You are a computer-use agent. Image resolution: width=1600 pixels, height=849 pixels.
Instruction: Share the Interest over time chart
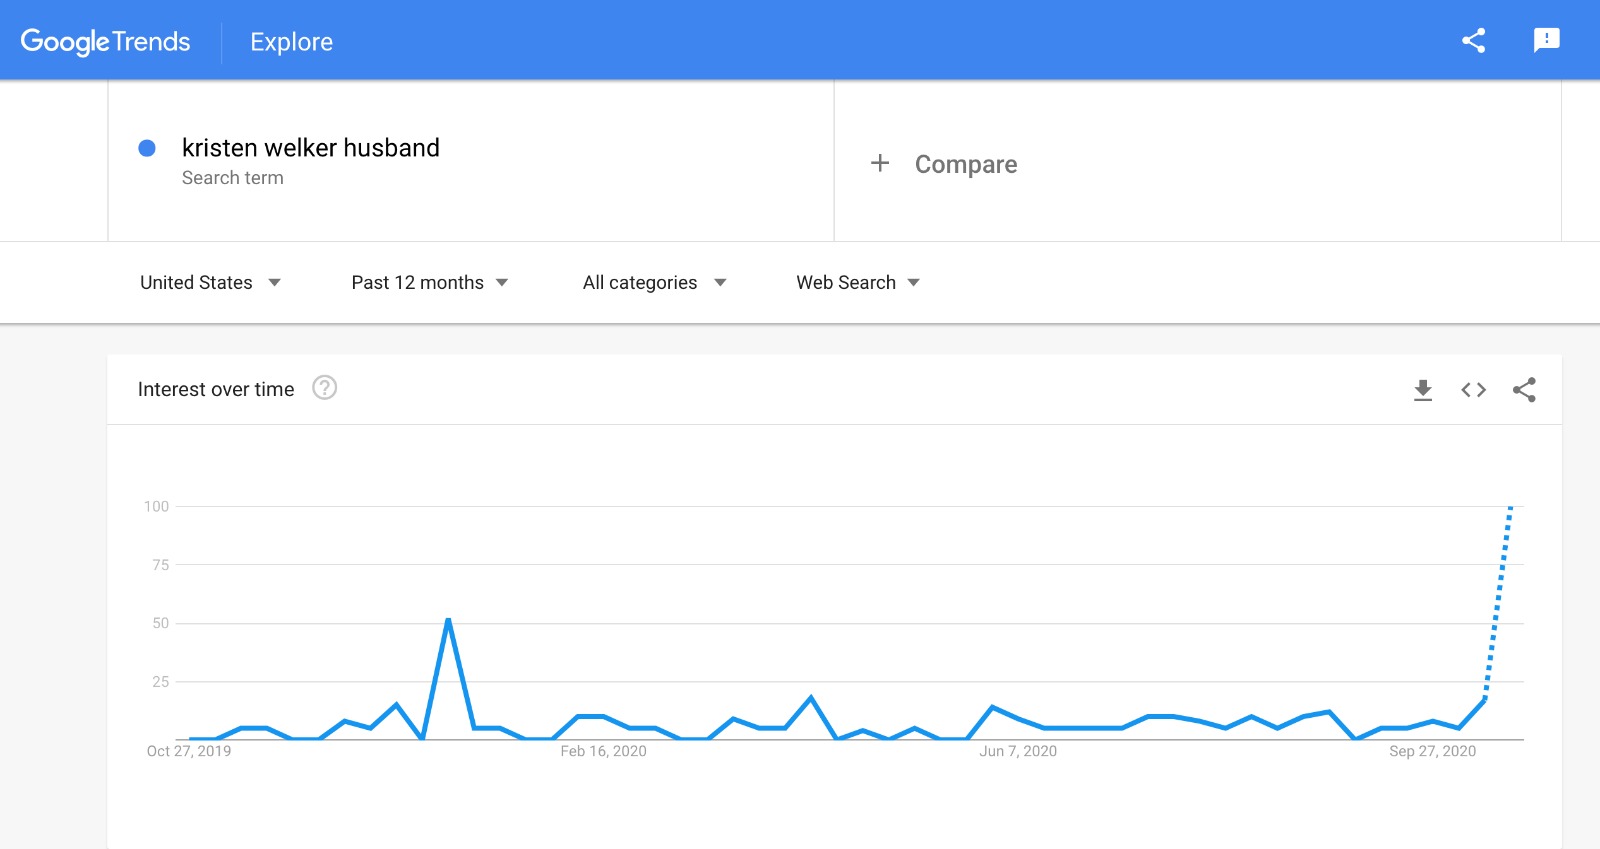pos(1524,390)
